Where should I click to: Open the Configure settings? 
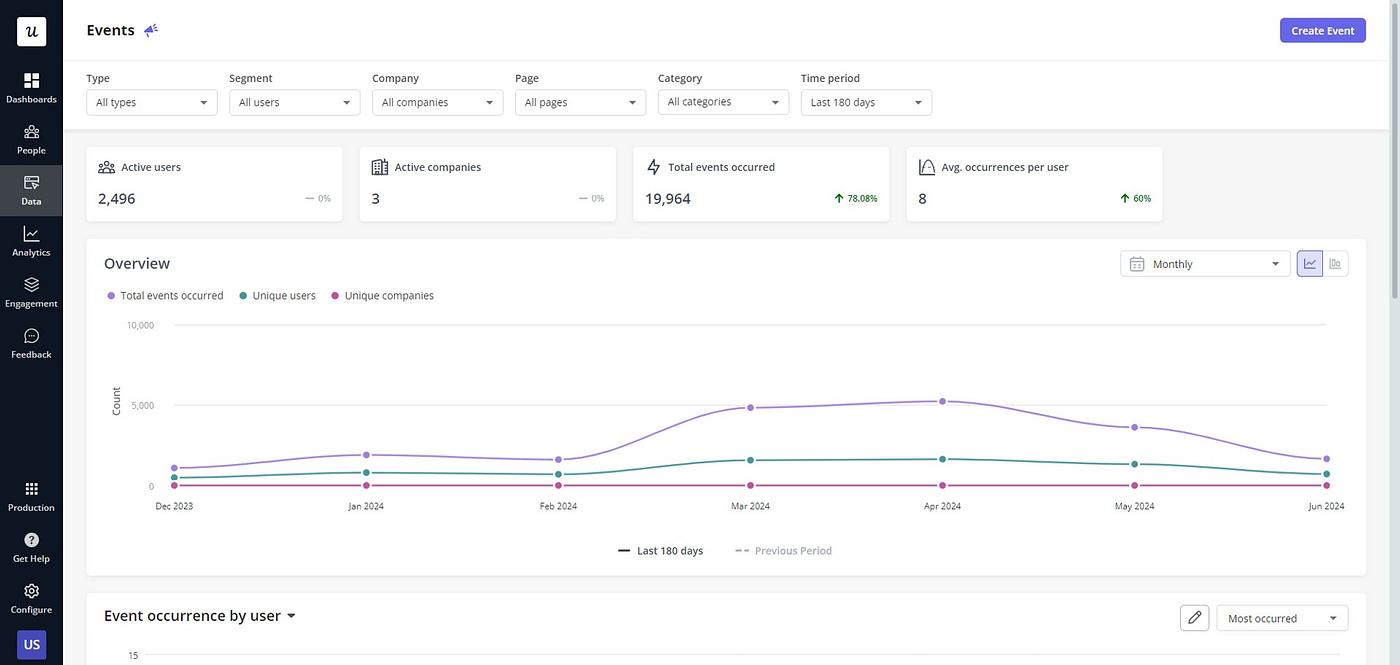(31, 599)
